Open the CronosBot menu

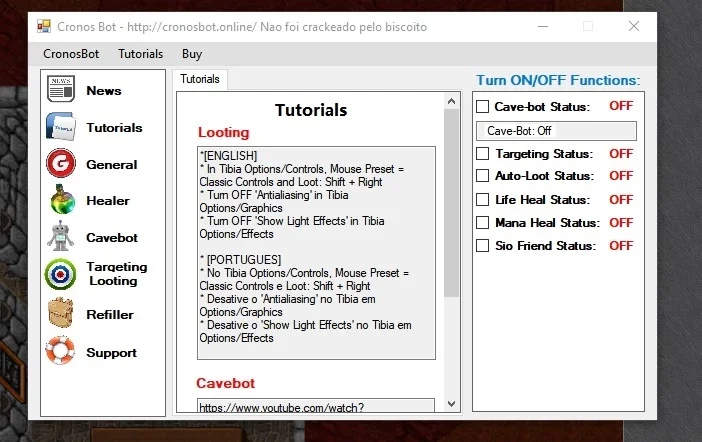tap(71, 54)
